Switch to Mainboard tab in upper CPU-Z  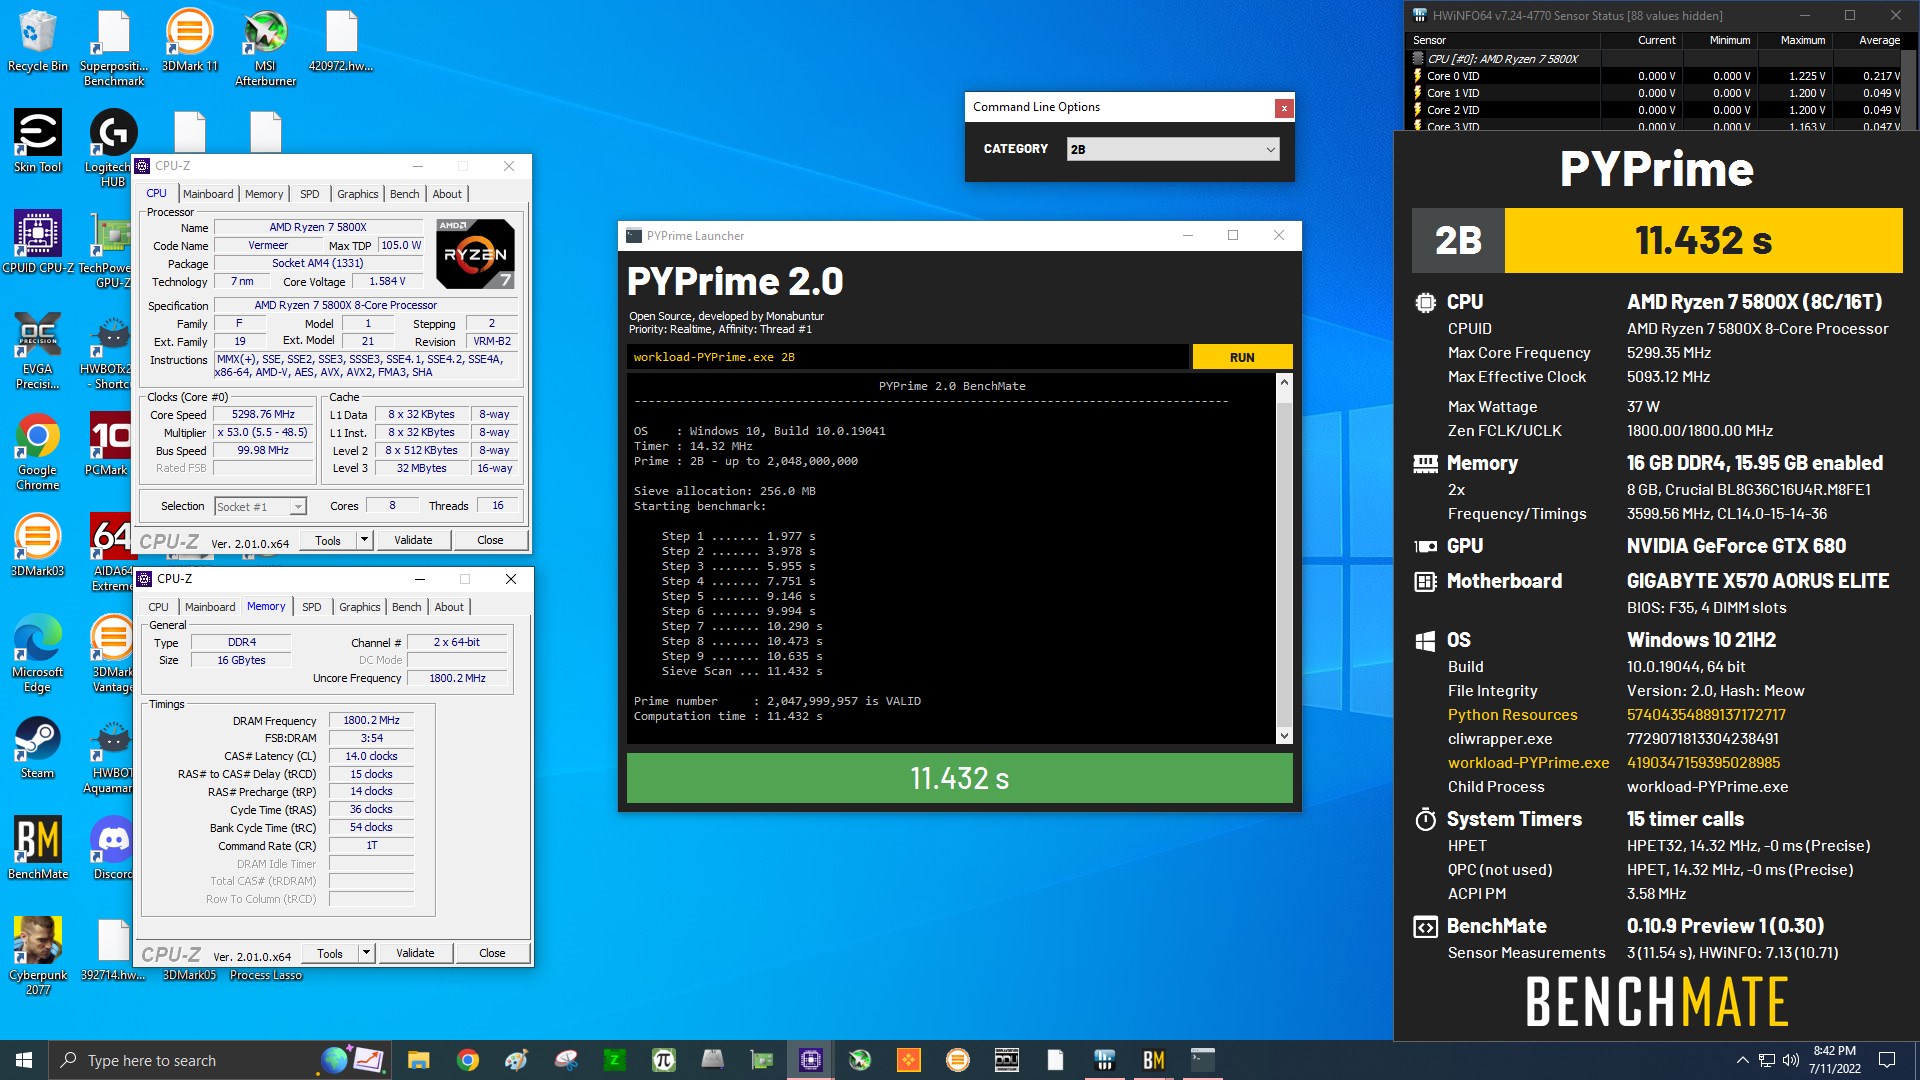pos(208,194)
